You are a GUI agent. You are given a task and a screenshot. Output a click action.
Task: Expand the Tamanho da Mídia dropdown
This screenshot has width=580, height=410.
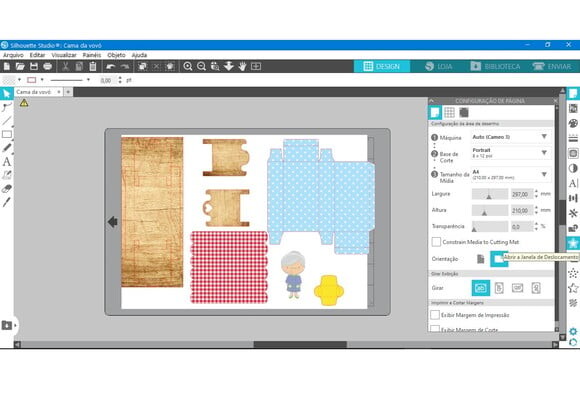511,174
